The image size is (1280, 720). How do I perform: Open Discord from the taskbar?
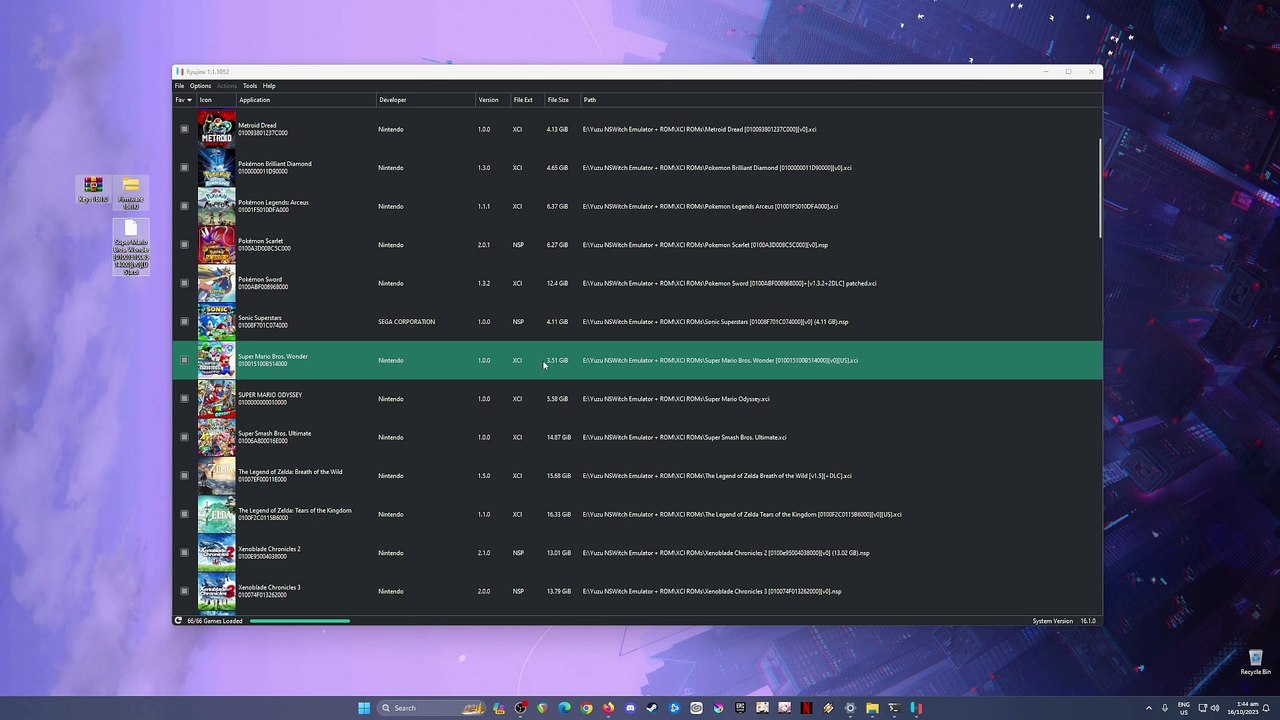click(630, 708)
